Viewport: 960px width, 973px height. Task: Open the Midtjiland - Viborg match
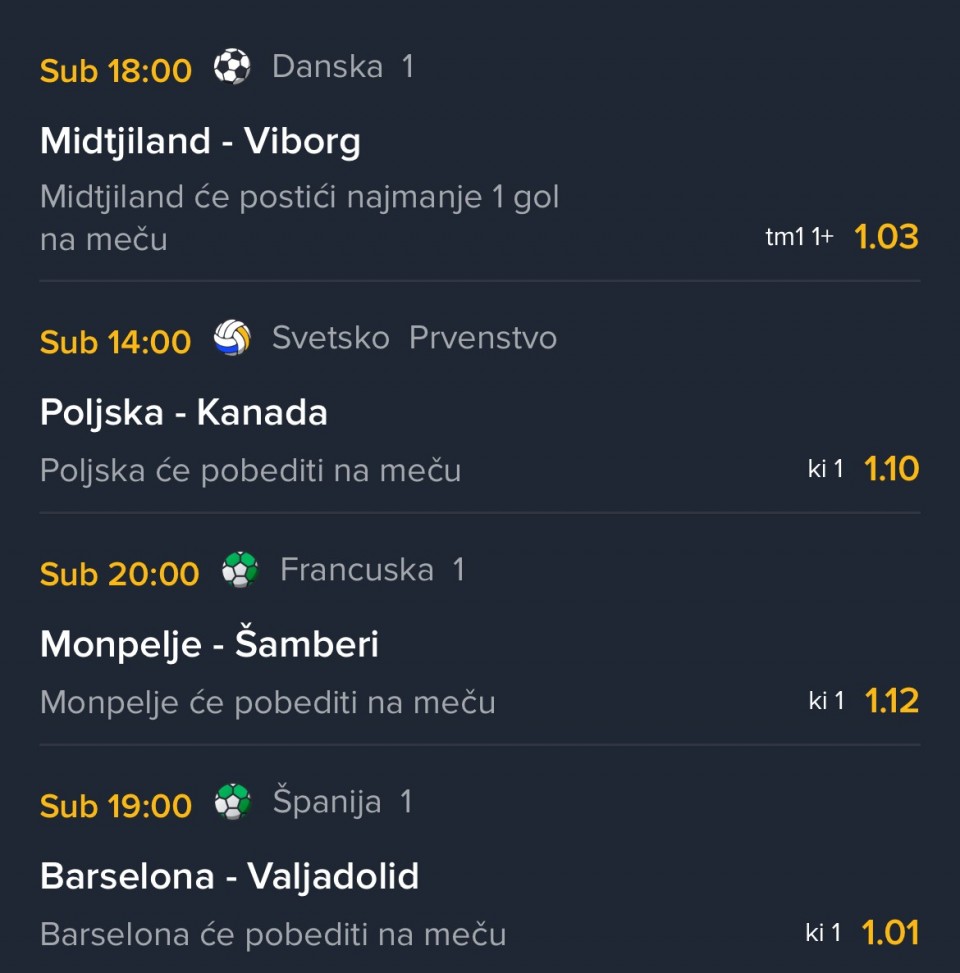coord(200,141)
